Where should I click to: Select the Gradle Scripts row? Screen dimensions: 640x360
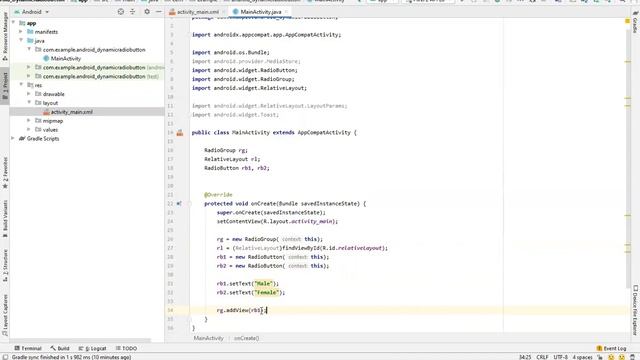pyautogui.click(x=87, y=139)
